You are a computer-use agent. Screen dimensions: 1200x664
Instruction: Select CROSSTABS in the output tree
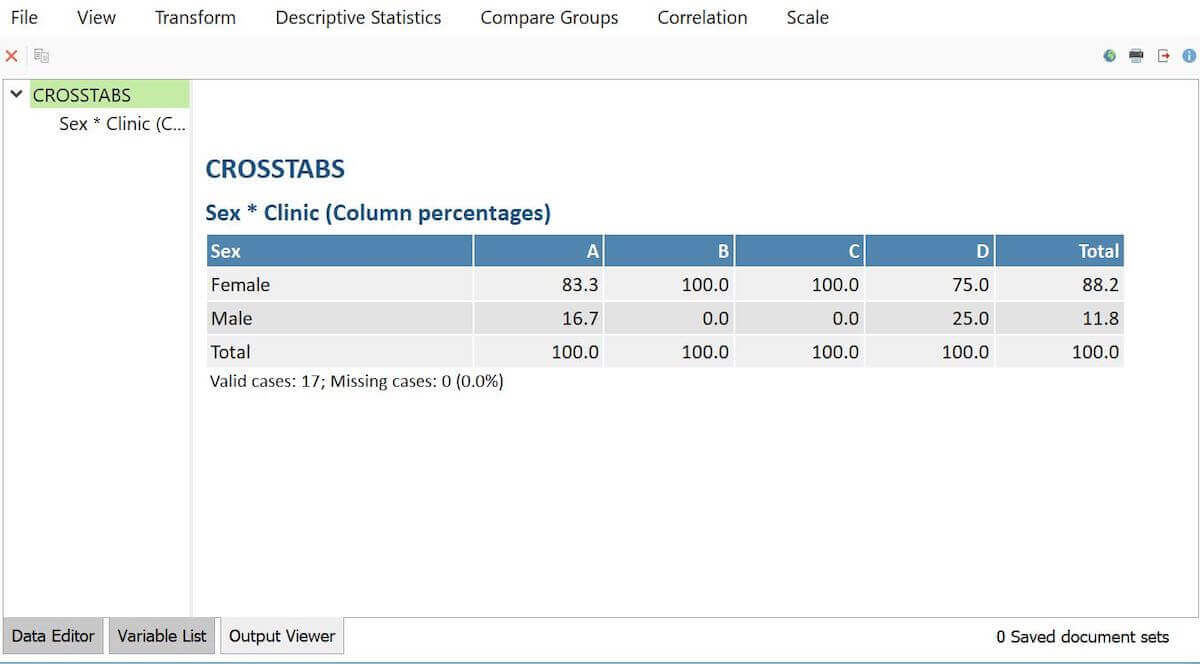pyautogui.click(x=82, y=96)
